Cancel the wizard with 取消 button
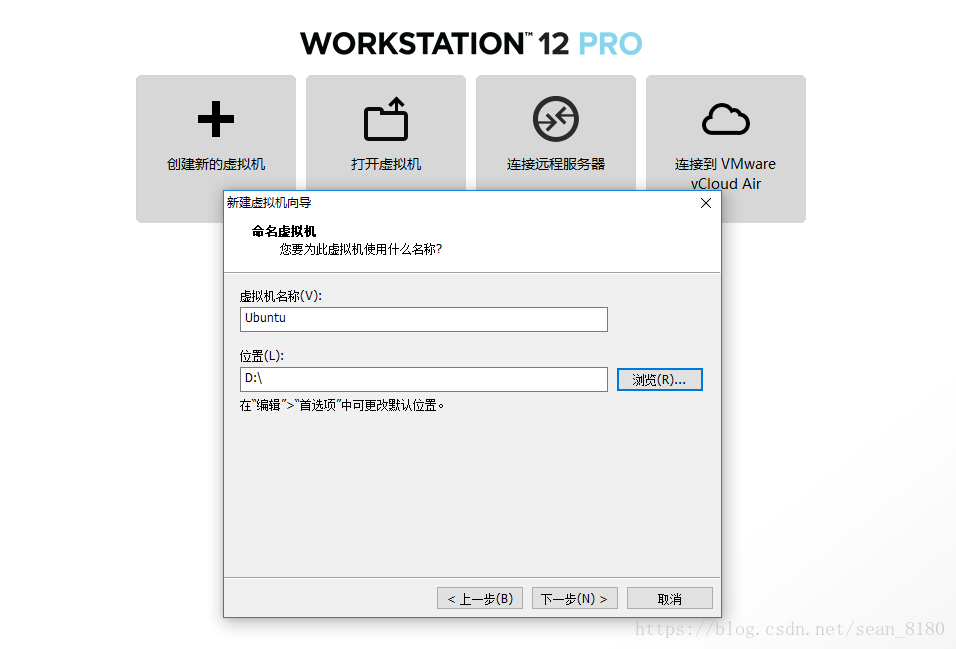The image size is (956, 649). [x=669, y=598]
